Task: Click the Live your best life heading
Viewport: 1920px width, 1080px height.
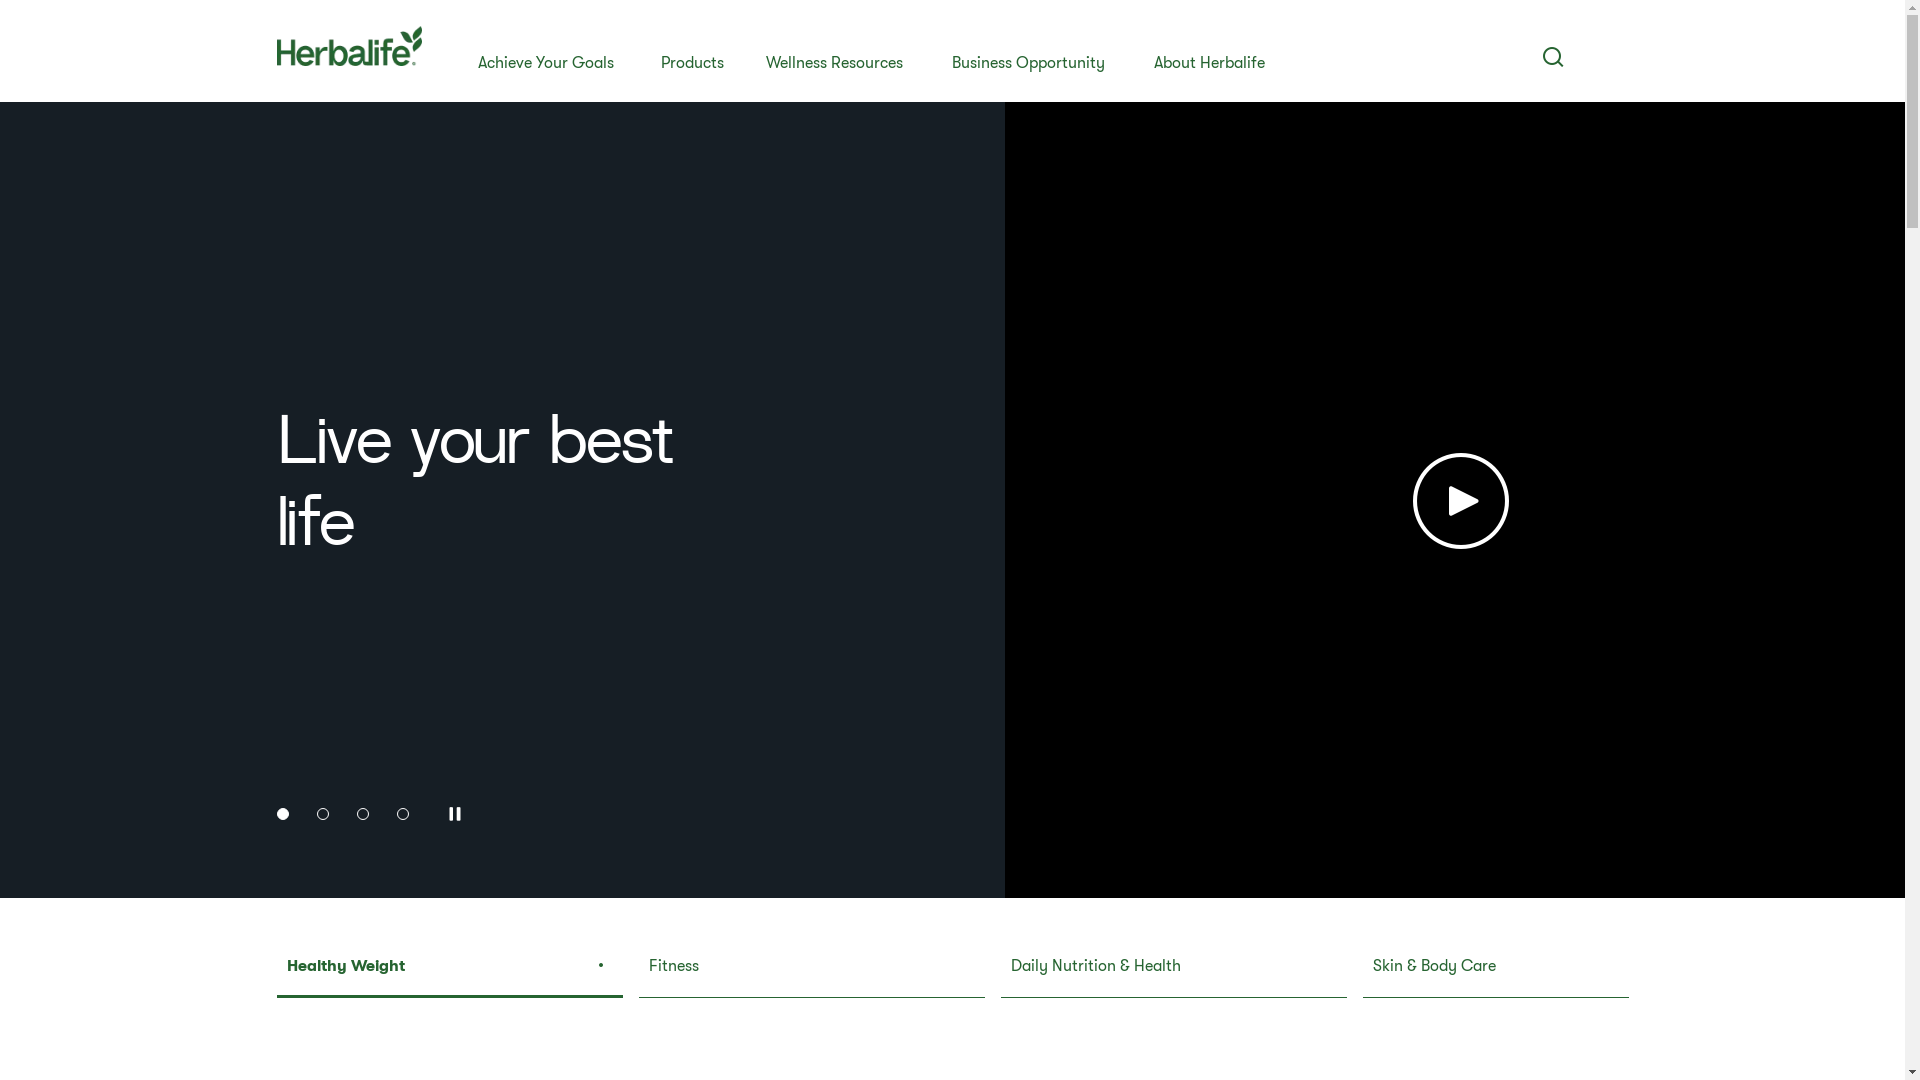Action: (x=475, y=481)
